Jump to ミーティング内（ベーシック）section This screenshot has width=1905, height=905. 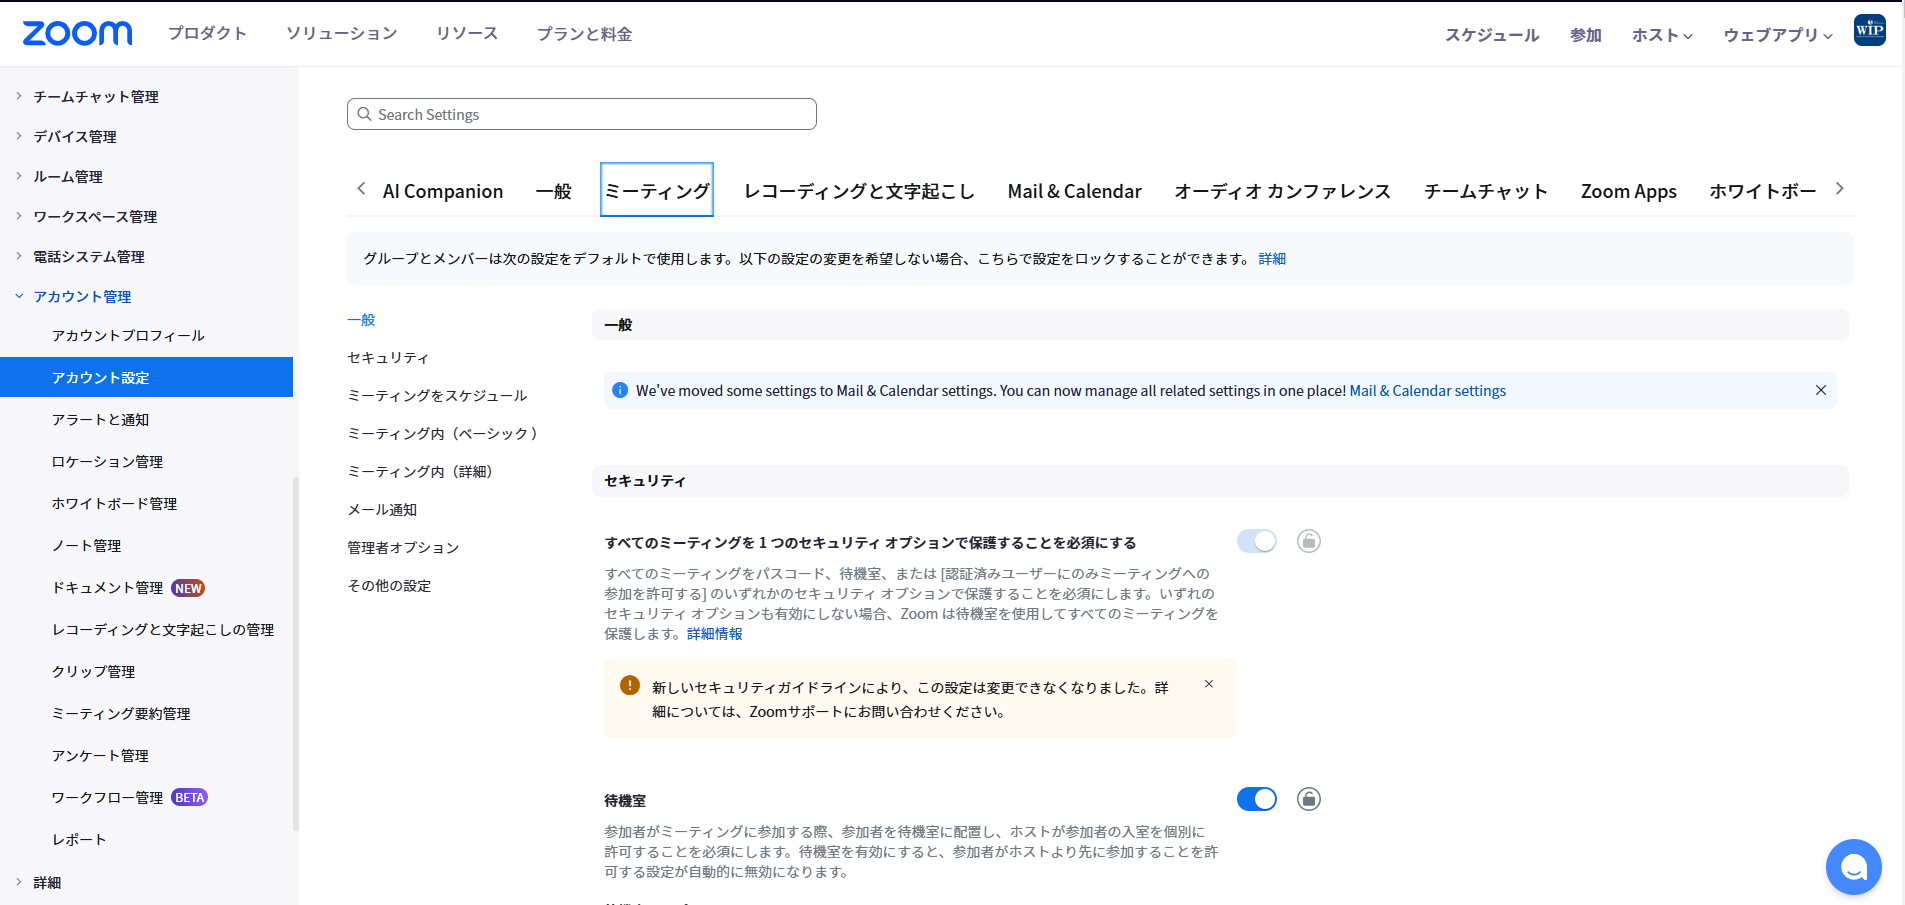point(443,433)
